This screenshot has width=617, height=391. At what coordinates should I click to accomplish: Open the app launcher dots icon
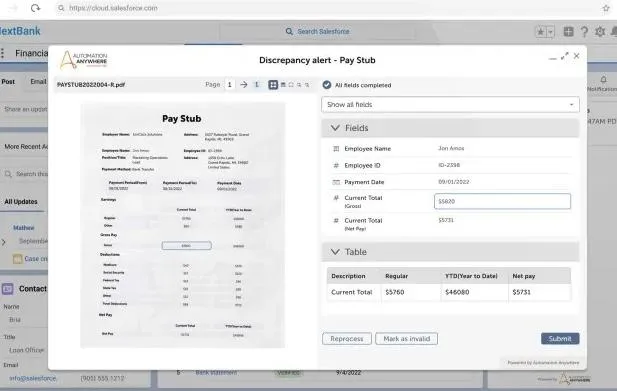3,53
